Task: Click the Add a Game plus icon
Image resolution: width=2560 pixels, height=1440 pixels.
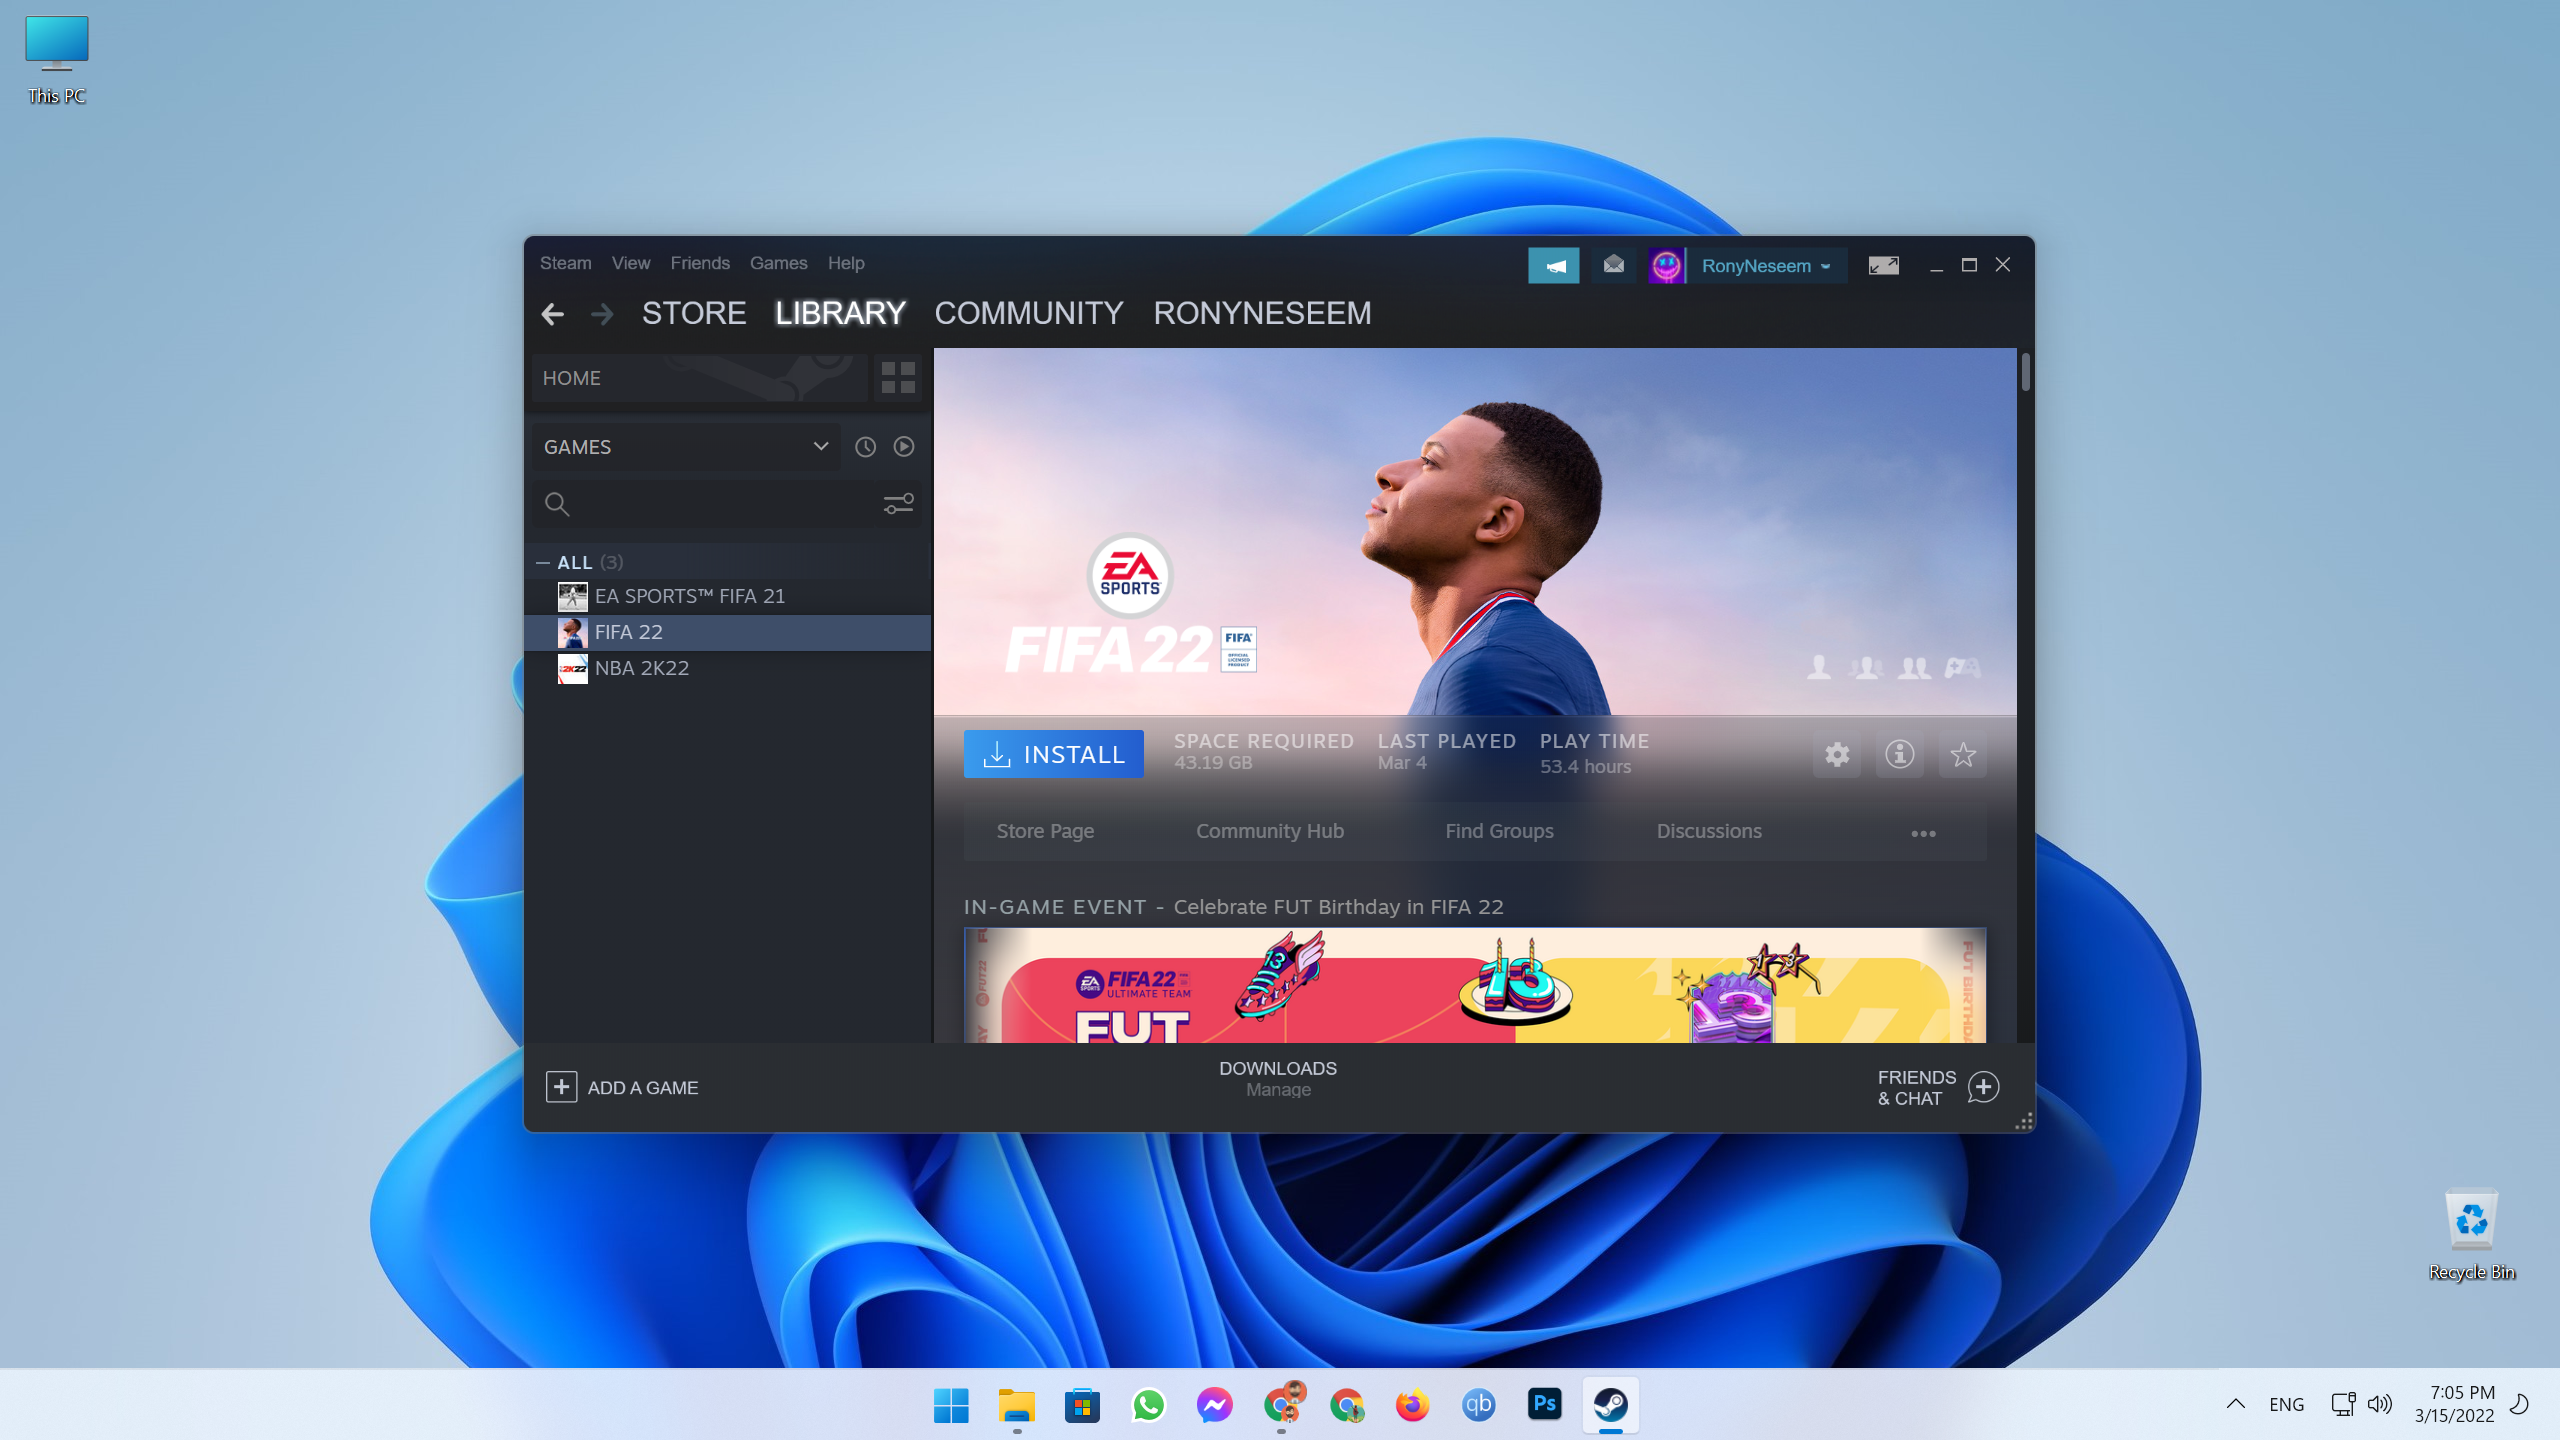Action: tap(561, 1087)
